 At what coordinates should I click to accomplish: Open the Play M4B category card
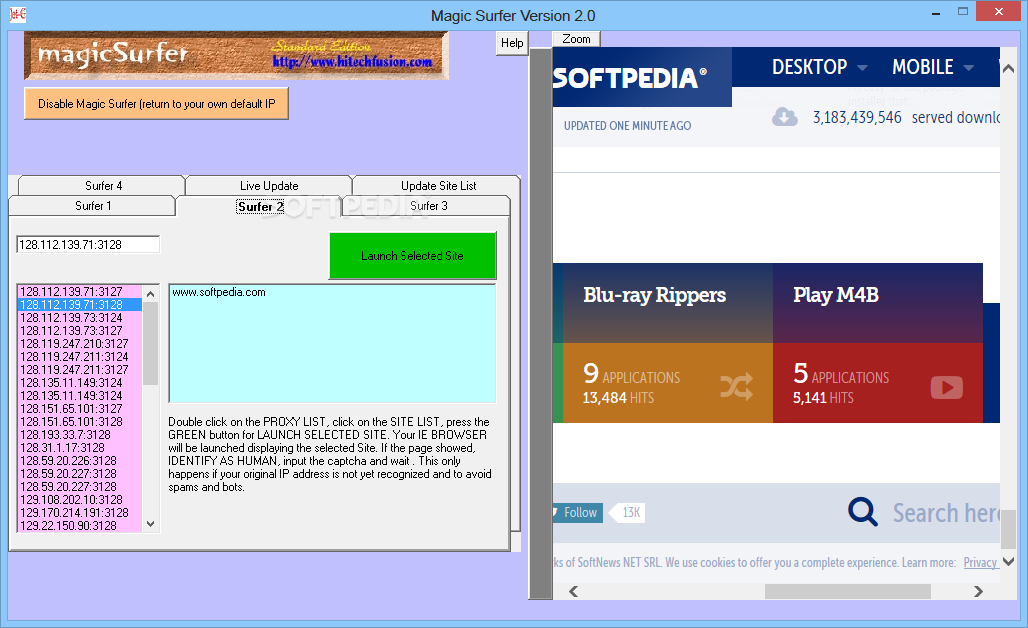tap(878, 343)
